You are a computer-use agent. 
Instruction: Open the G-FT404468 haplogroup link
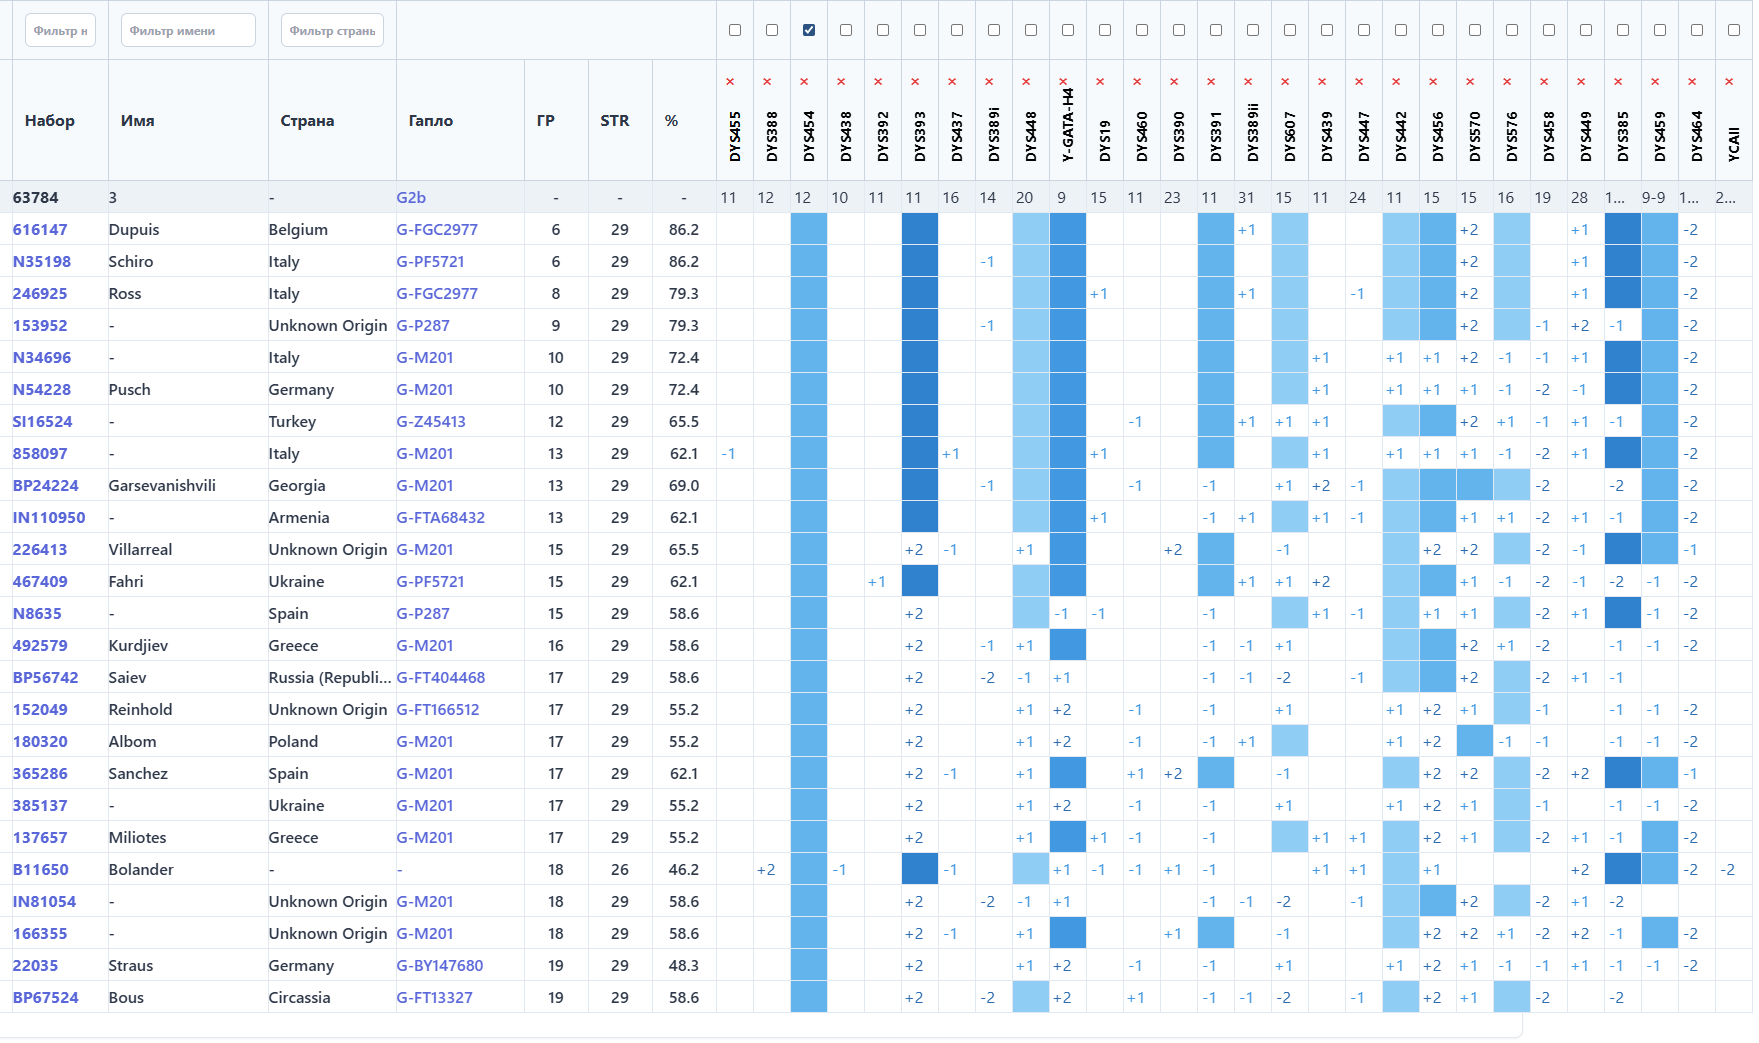point(440,678)
